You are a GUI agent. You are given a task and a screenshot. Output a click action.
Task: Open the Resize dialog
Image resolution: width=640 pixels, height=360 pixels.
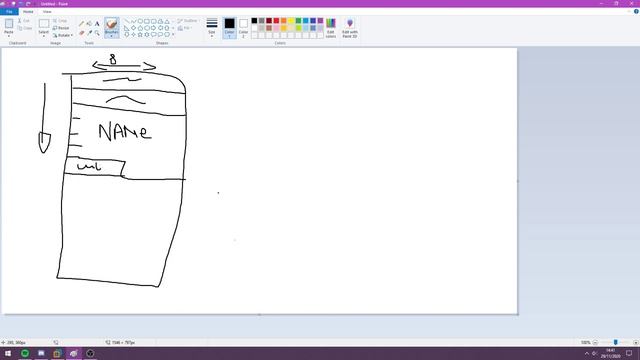[x=61, y=28]
